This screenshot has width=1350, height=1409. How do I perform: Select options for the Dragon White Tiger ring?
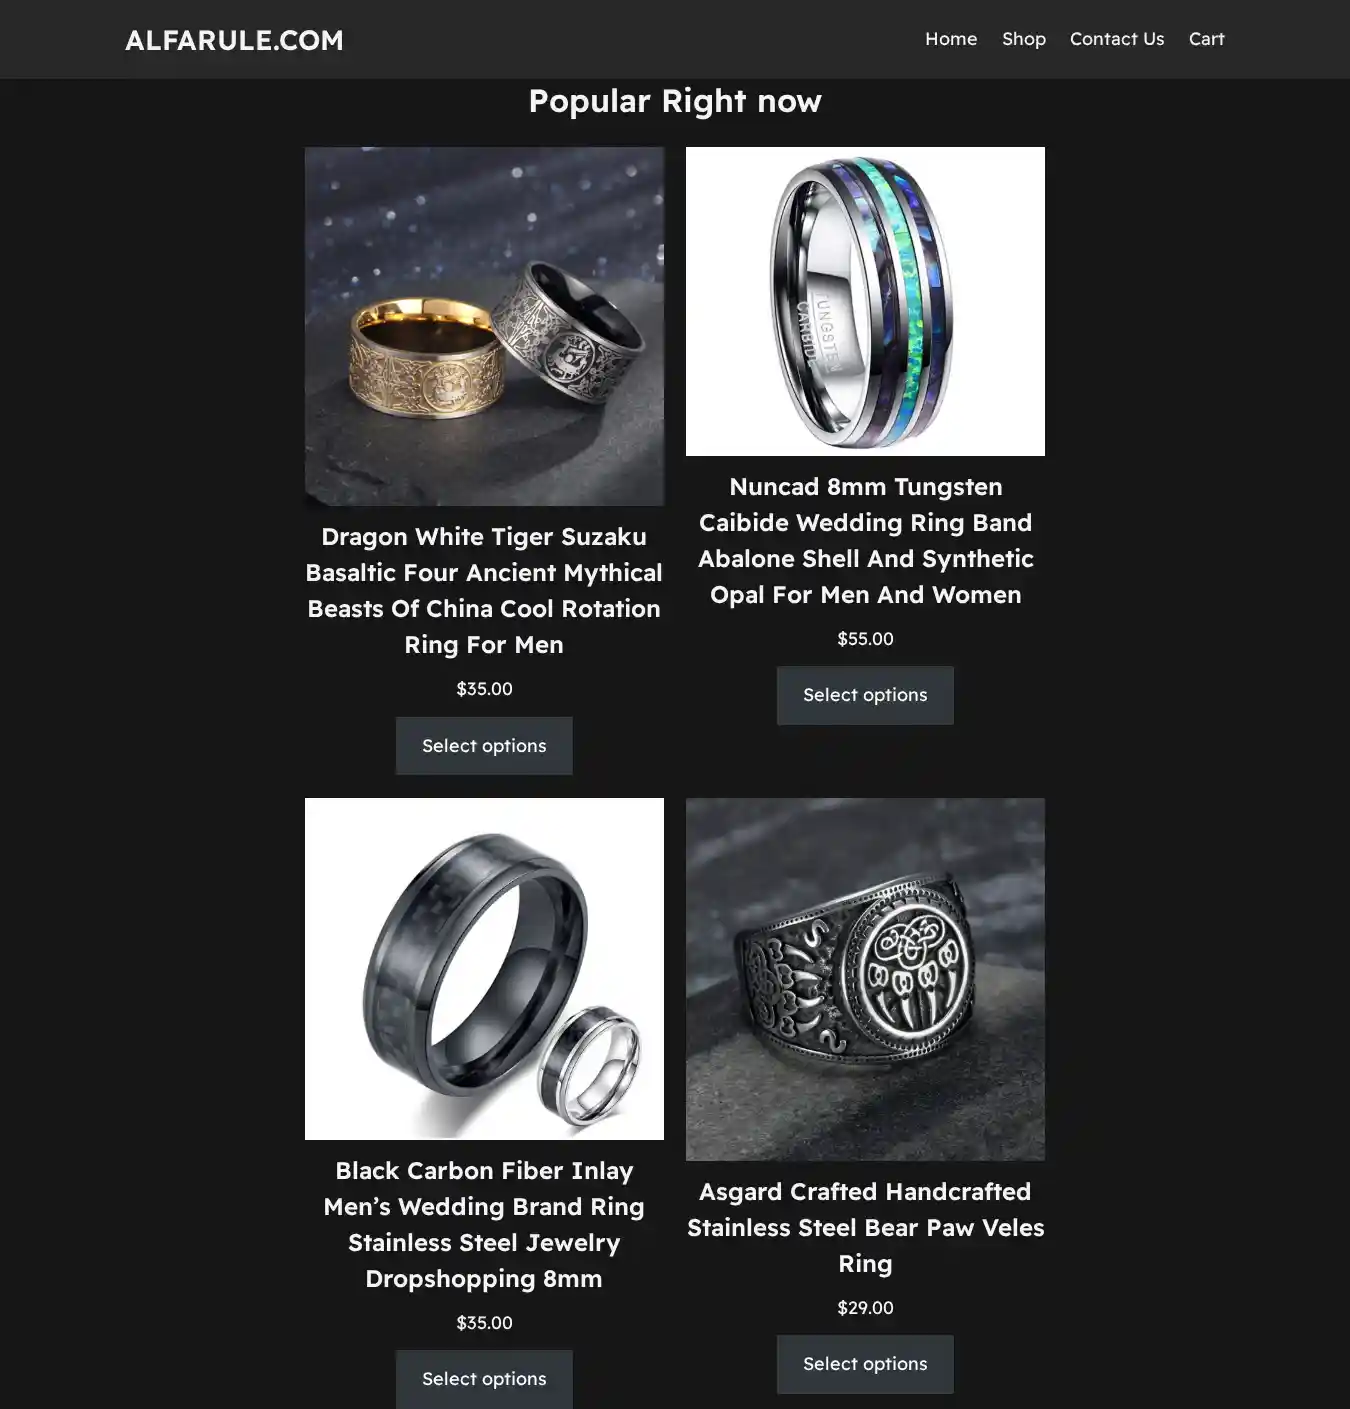click(x=484, y=746)
